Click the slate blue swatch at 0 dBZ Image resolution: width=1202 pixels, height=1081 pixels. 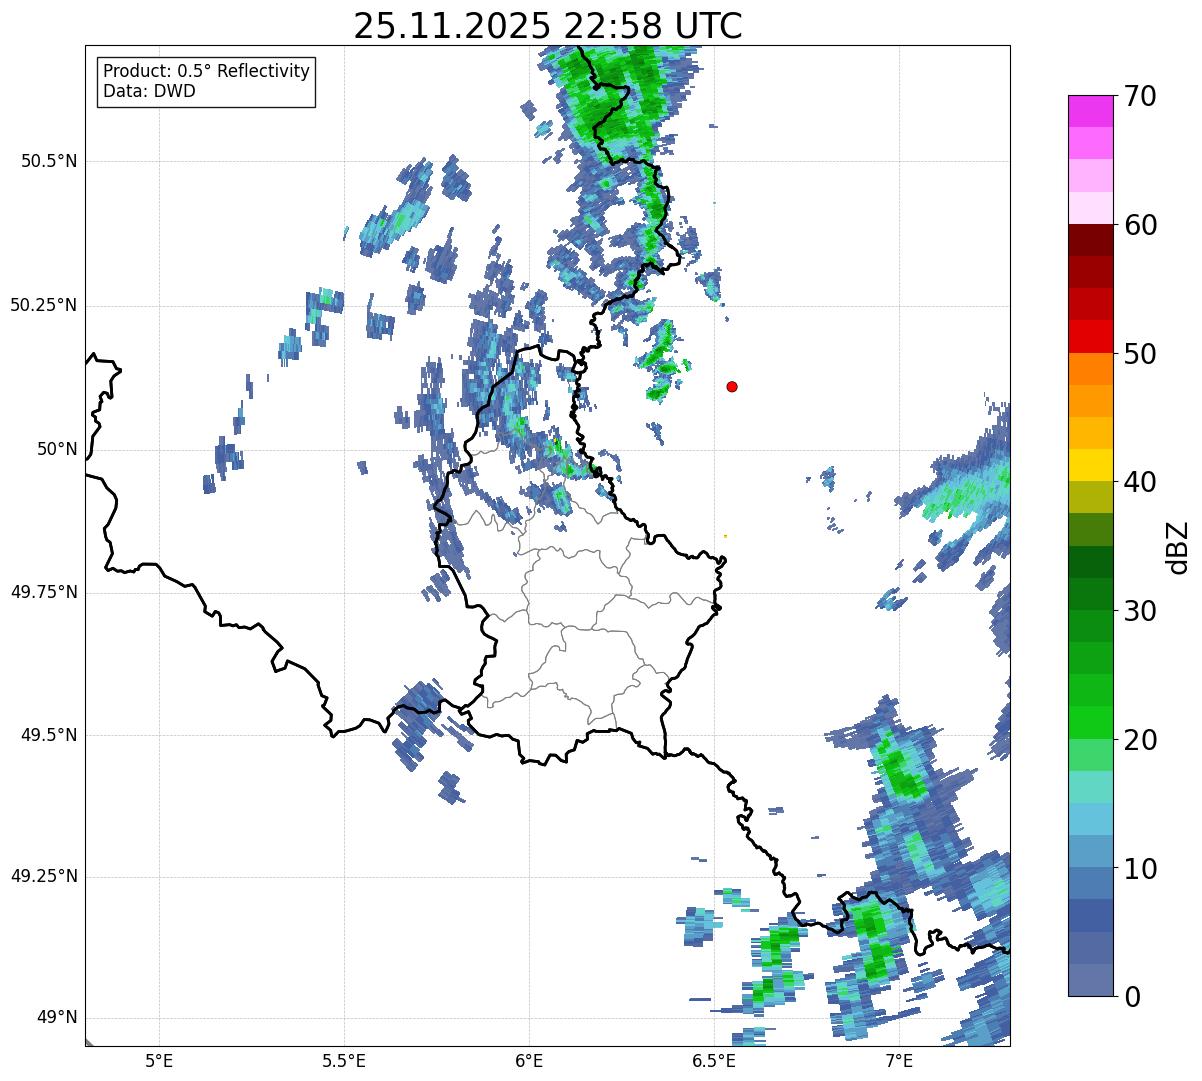[1091, 980]
